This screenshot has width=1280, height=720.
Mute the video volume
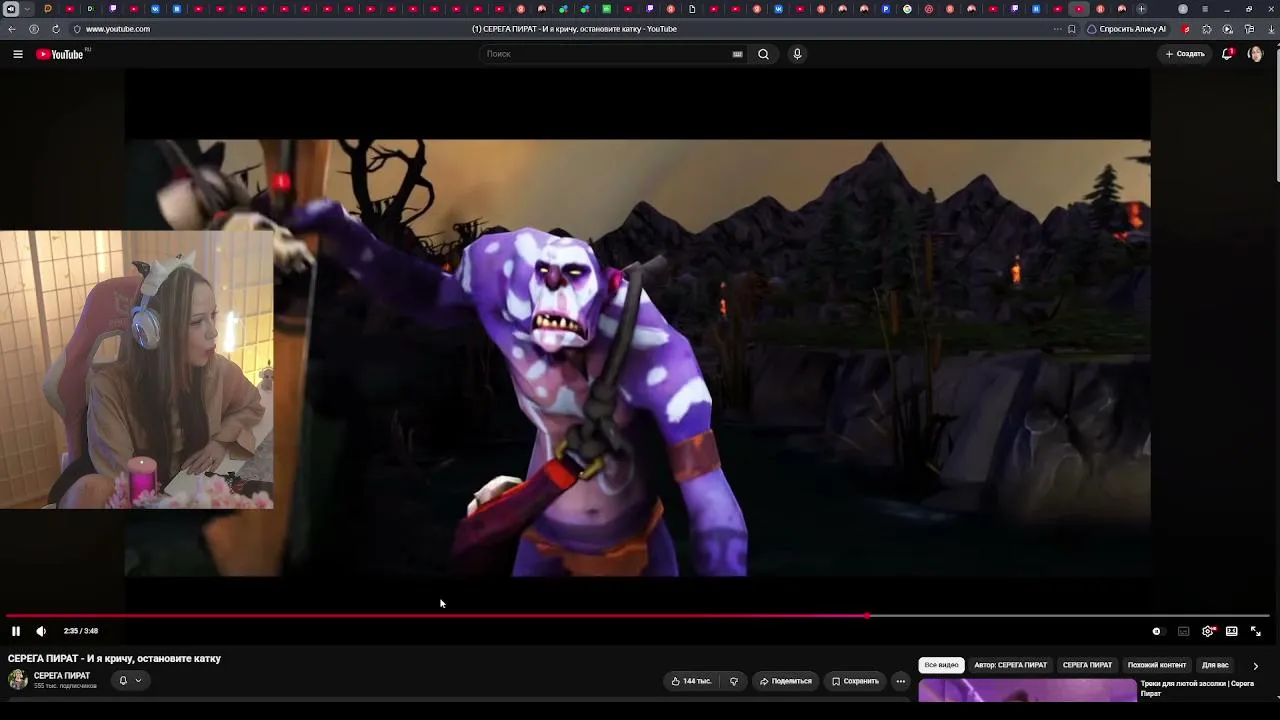coord(41,631)
